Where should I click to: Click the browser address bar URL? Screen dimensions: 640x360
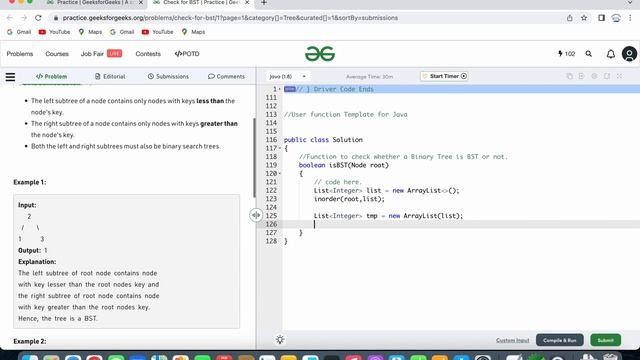230,18
